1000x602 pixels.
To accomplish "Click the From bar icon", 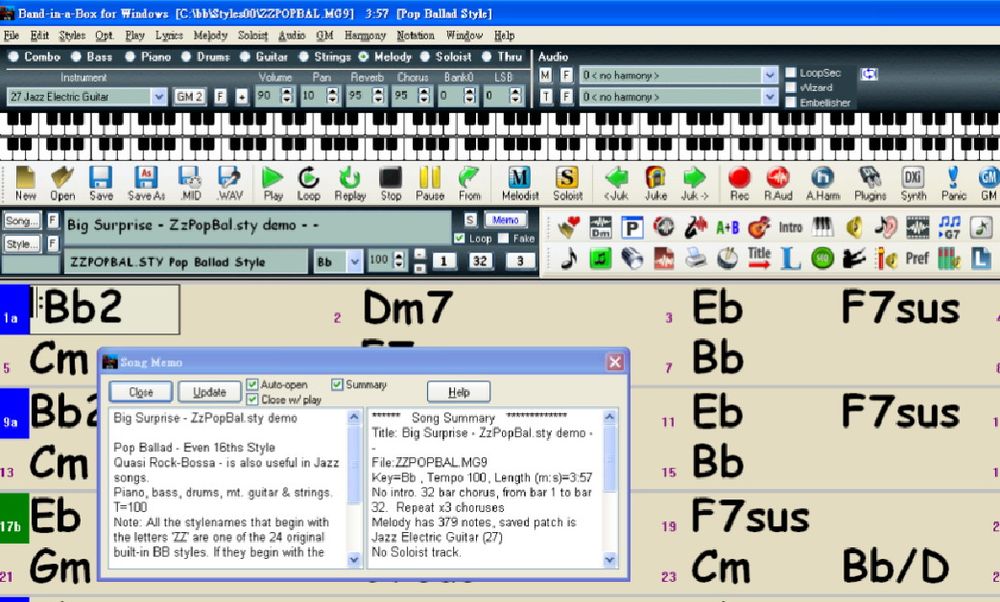I will (469, 184).
